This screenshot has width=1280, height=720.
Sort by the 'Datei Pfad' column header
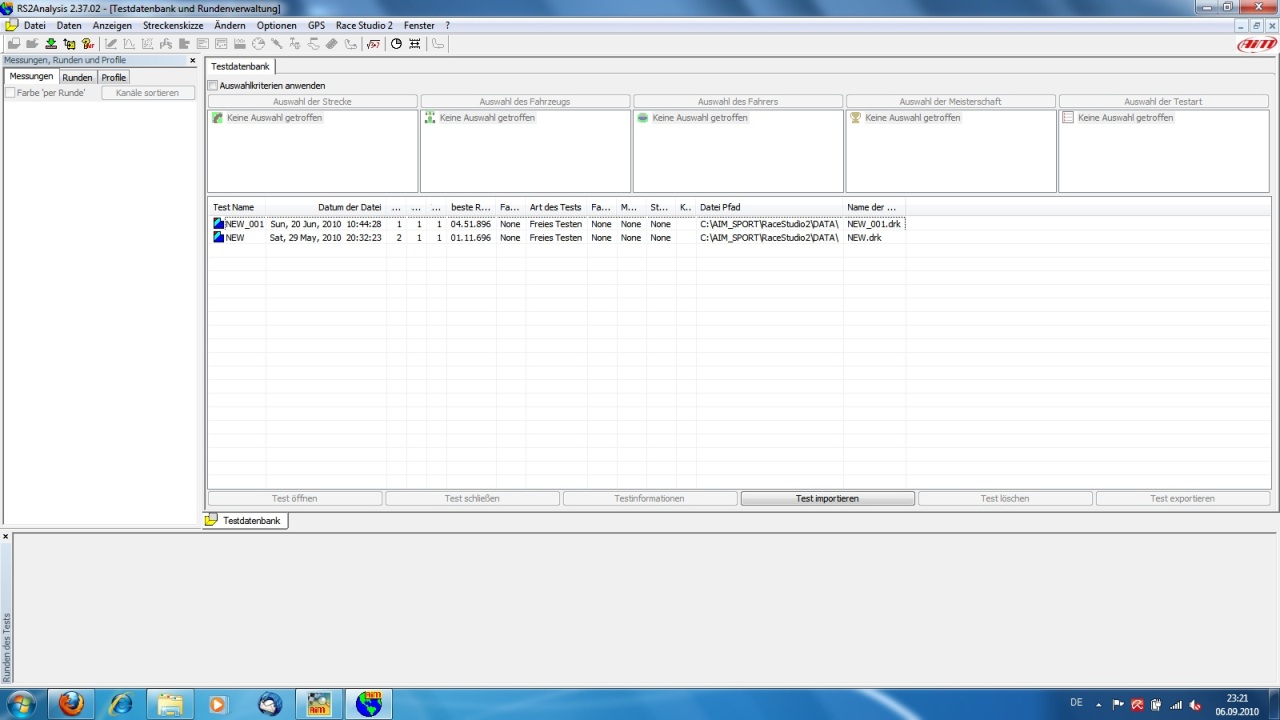770,208
